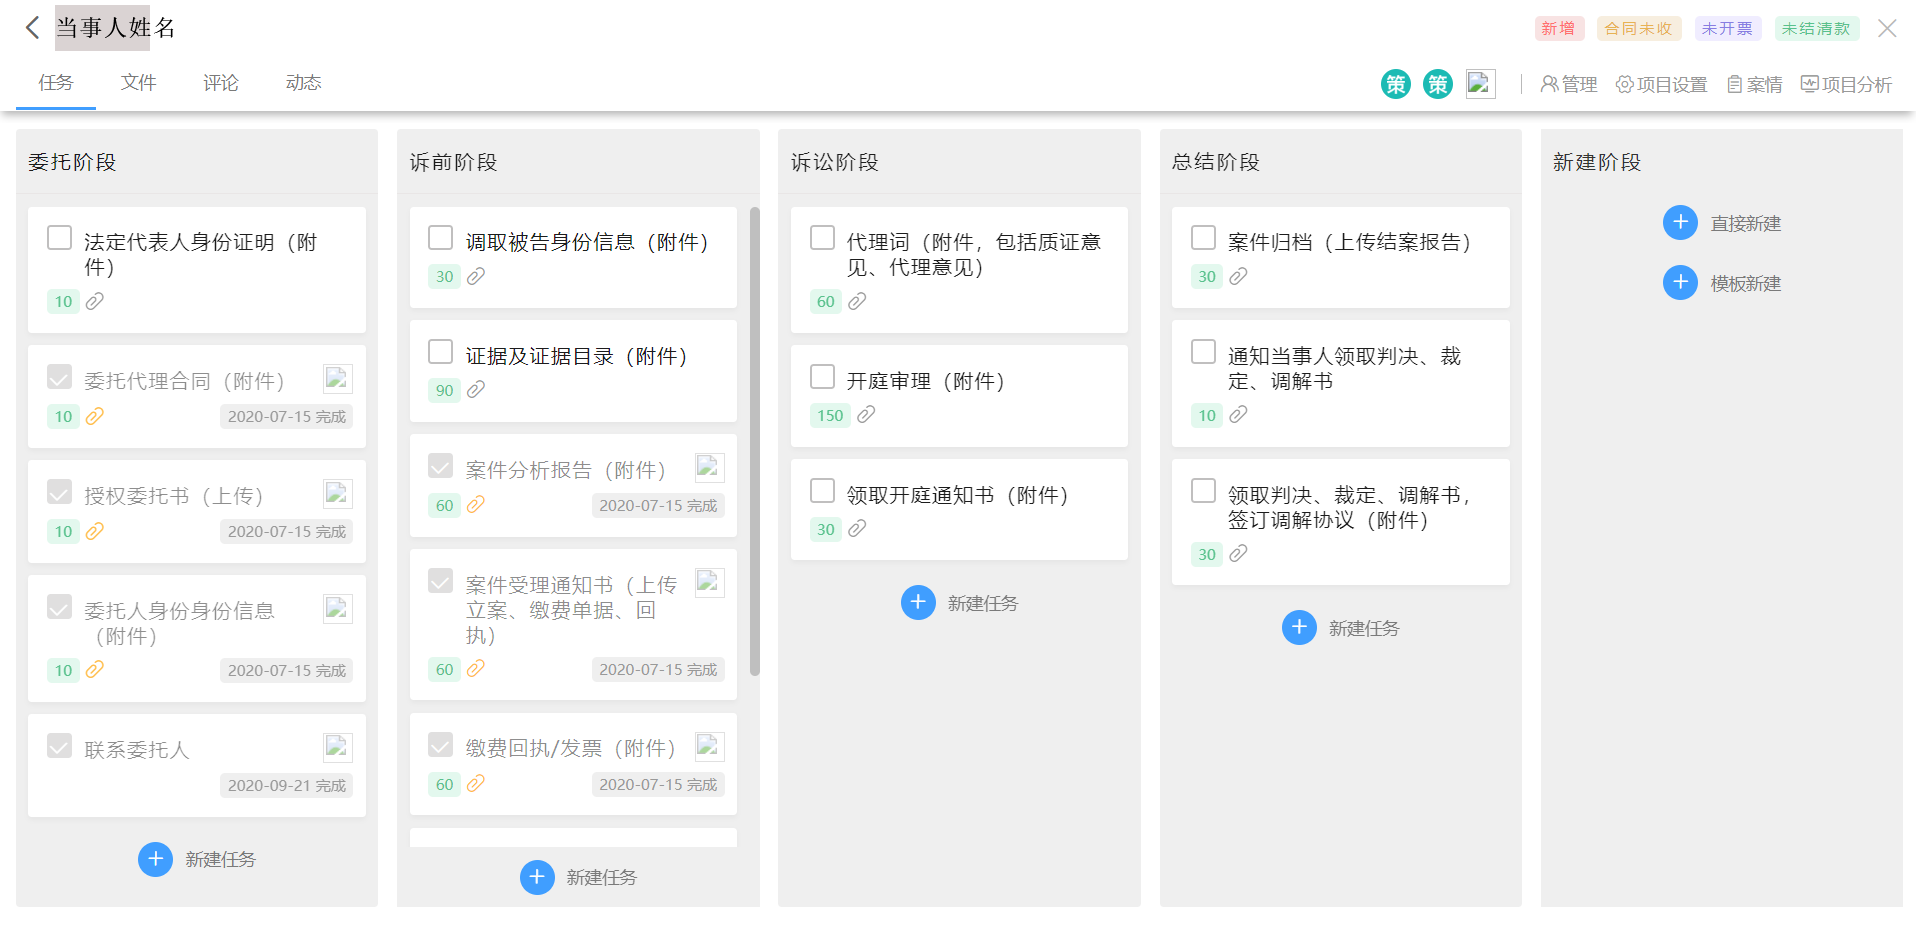This screenshot has width=1916, height=926.
Task: Click attachment icon on 委托人身份身份信息 card
Action: (95, 670)
